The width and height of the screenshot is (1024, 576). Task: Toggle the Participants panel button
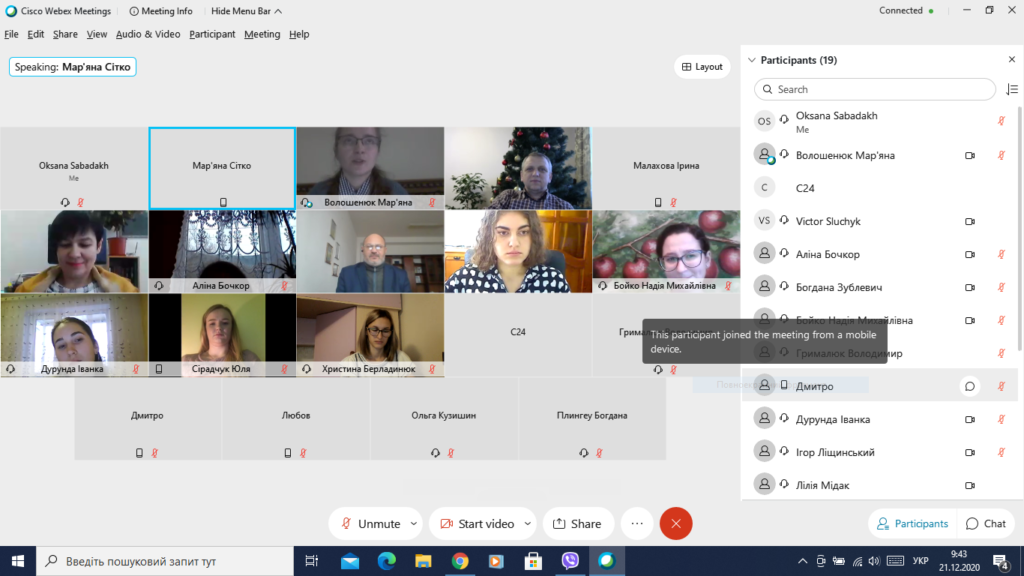(912, 524)
